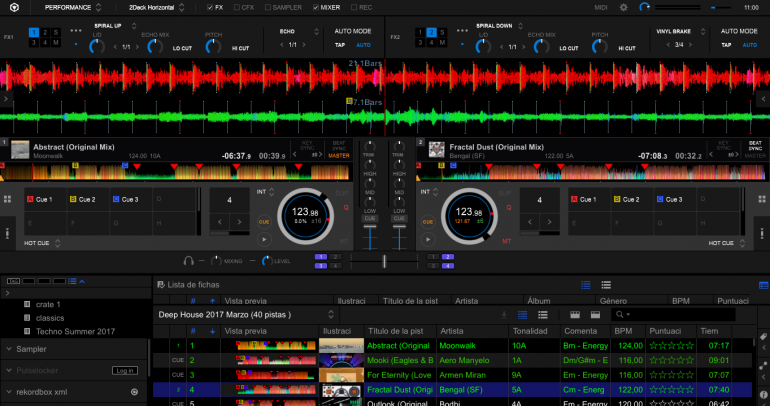Click AUTO on the FX2 auto mode
Image resolution: width=770 pixels, height=406 pixels.
[x=749, y=45]
